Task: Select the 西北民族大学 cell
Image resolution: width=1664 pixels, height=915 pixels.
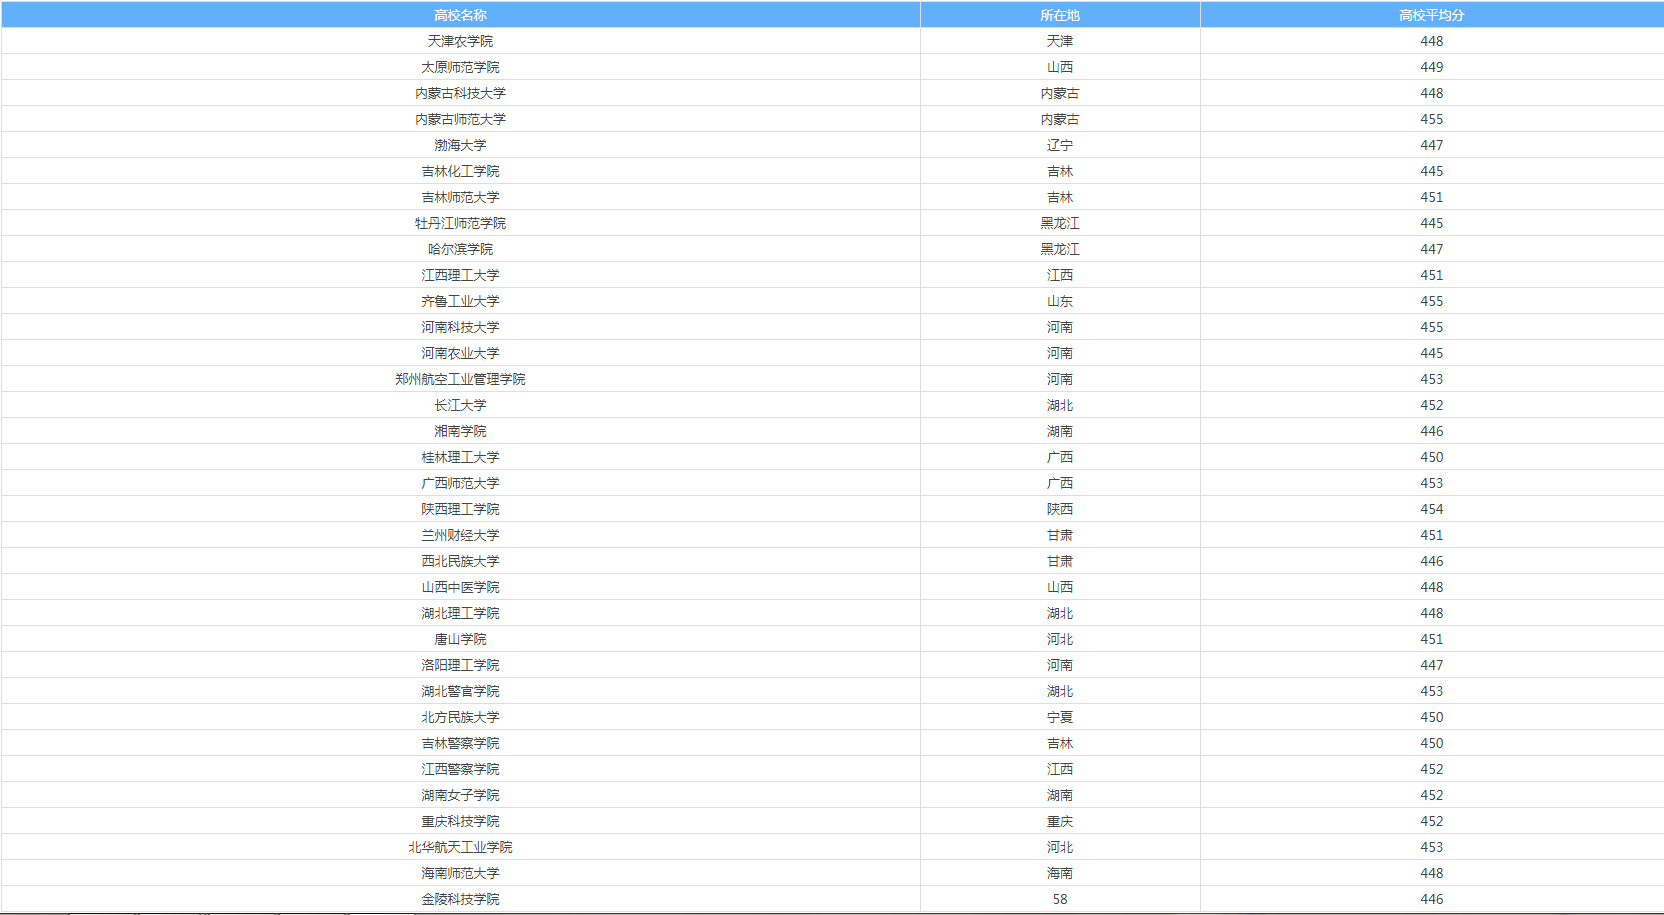Action: 460,561
